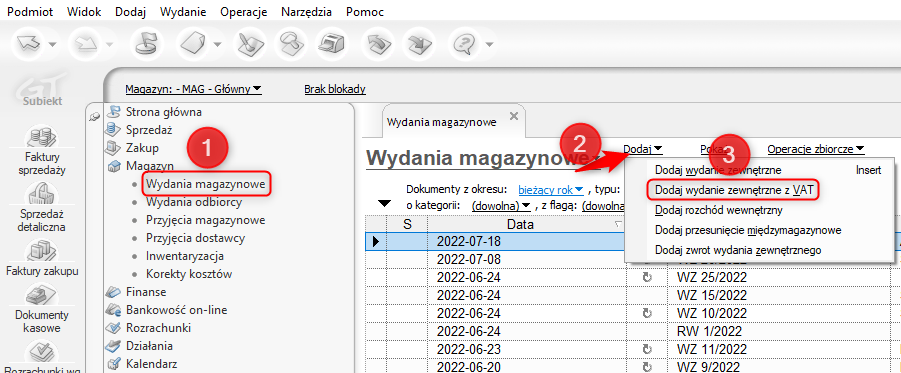Open the Dodaj dropdown above the list
Viewport: 901px width, 373px height.
click(643, 149)
